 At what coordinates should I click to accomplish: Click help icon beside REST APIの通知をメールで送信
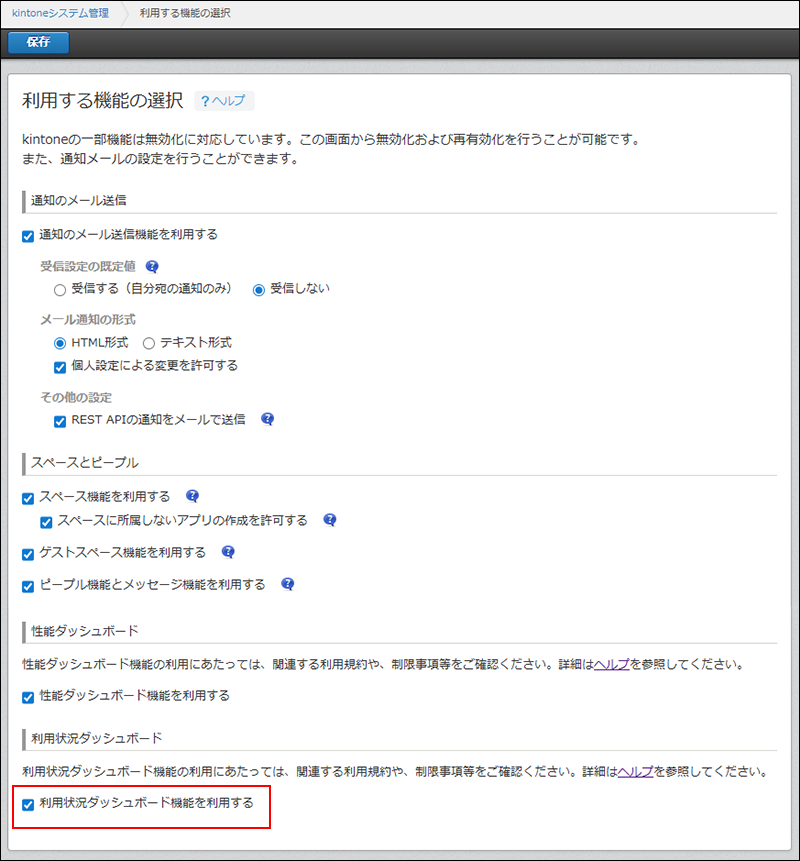pos(267,421)
